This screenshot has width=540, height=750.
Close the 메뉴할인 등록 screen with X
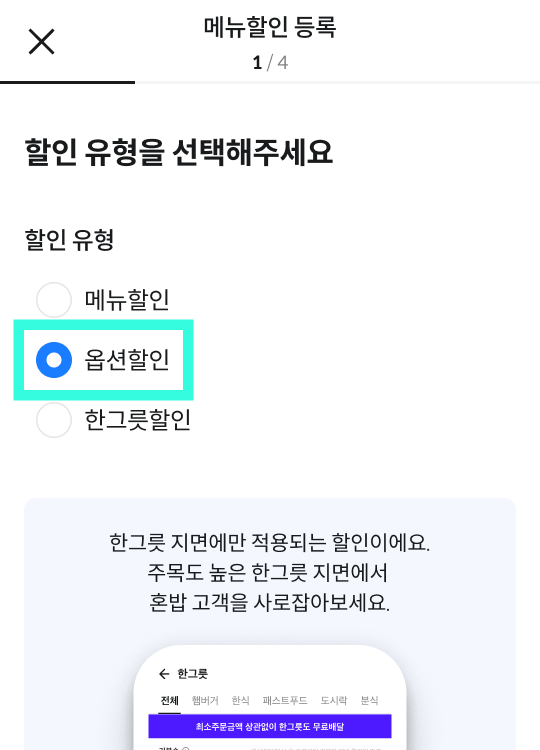pos(42,42)
